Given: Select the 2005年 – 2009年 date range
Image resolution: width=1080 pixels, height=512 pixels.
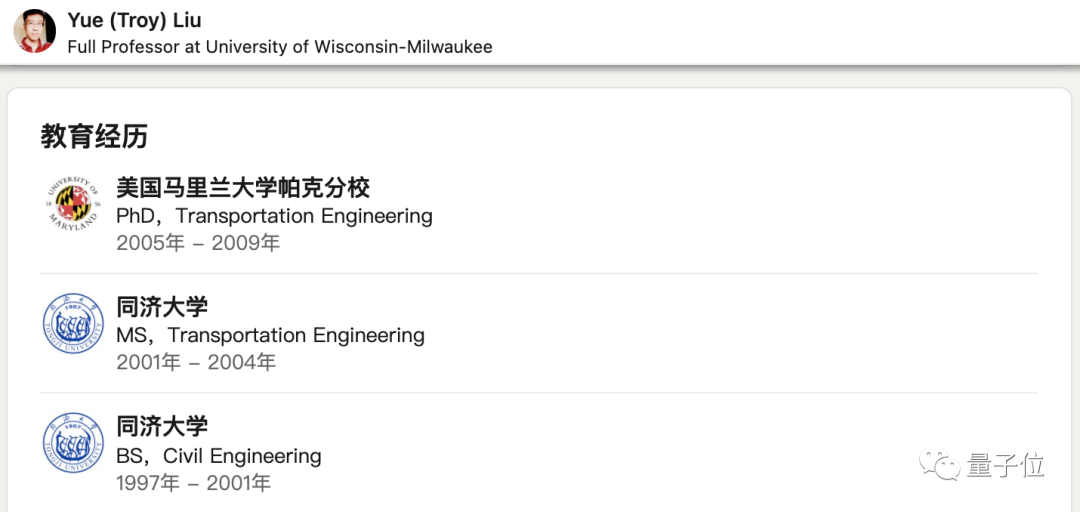Looking at the screenshot, I should coord(198,243).
